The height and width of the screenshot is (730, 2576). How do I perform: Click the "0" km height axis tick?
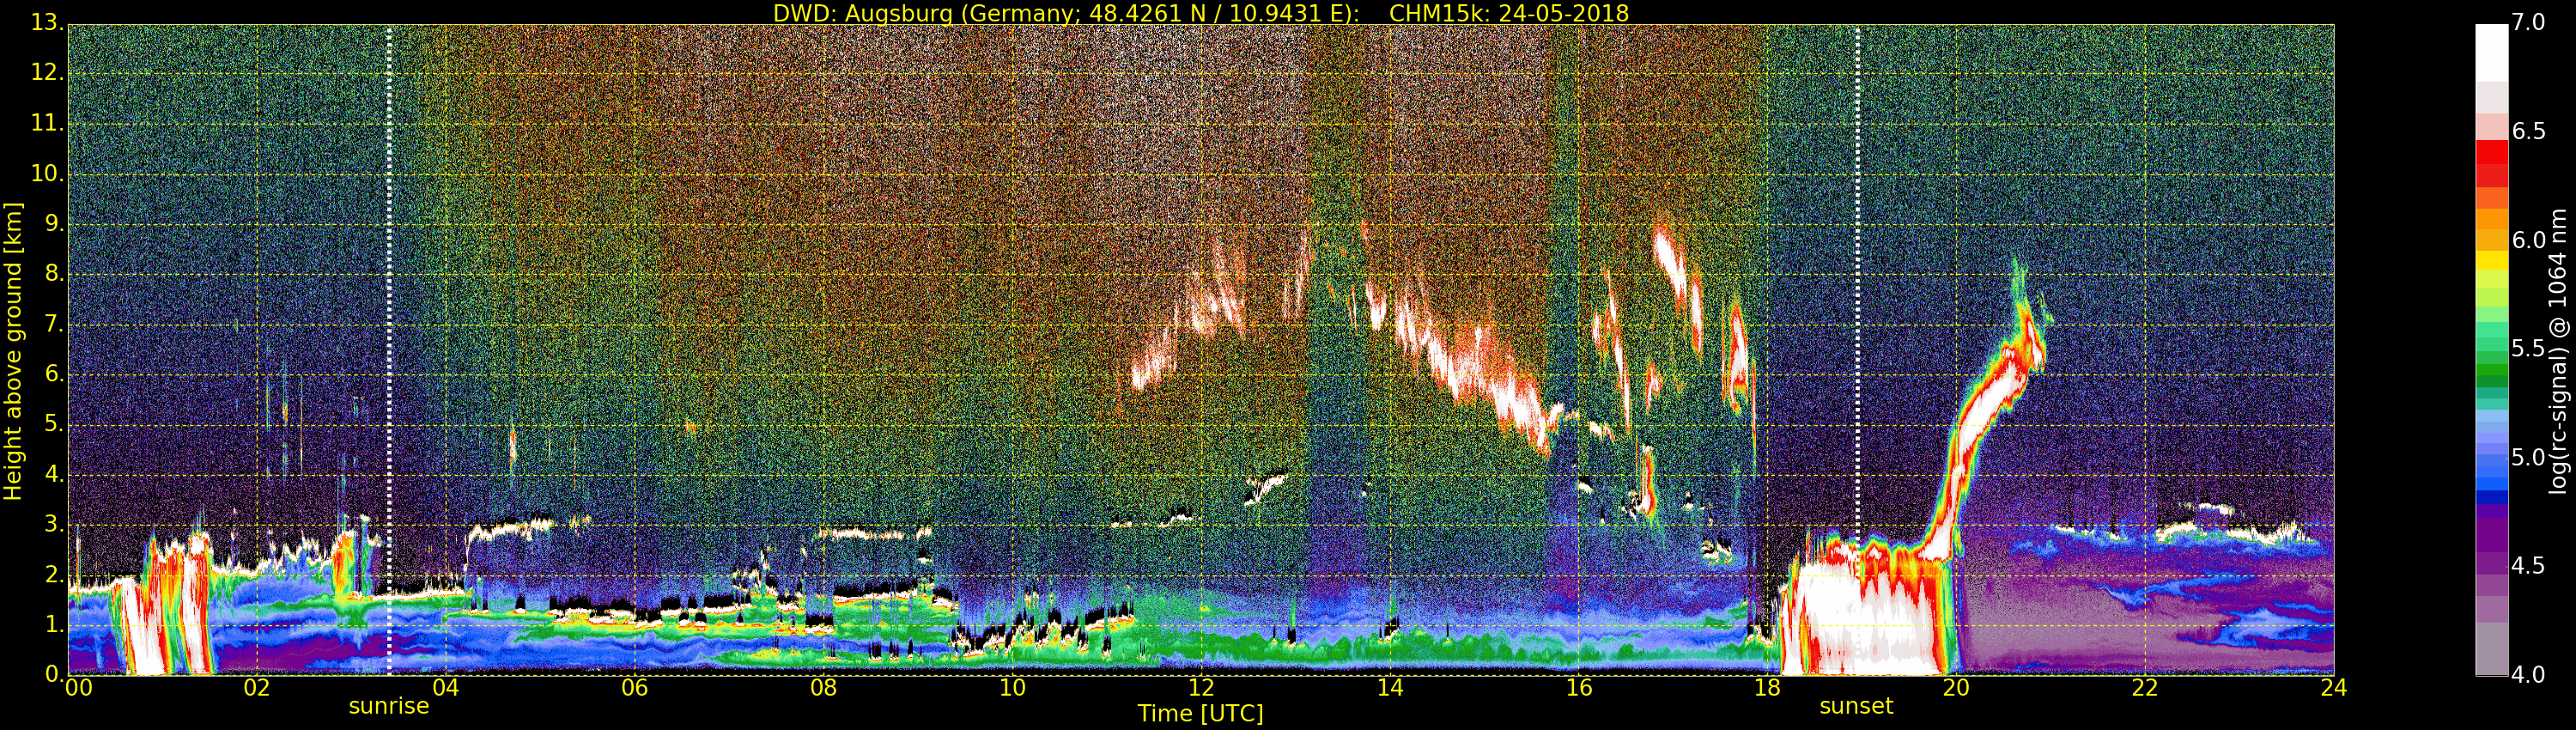[54, 674]
